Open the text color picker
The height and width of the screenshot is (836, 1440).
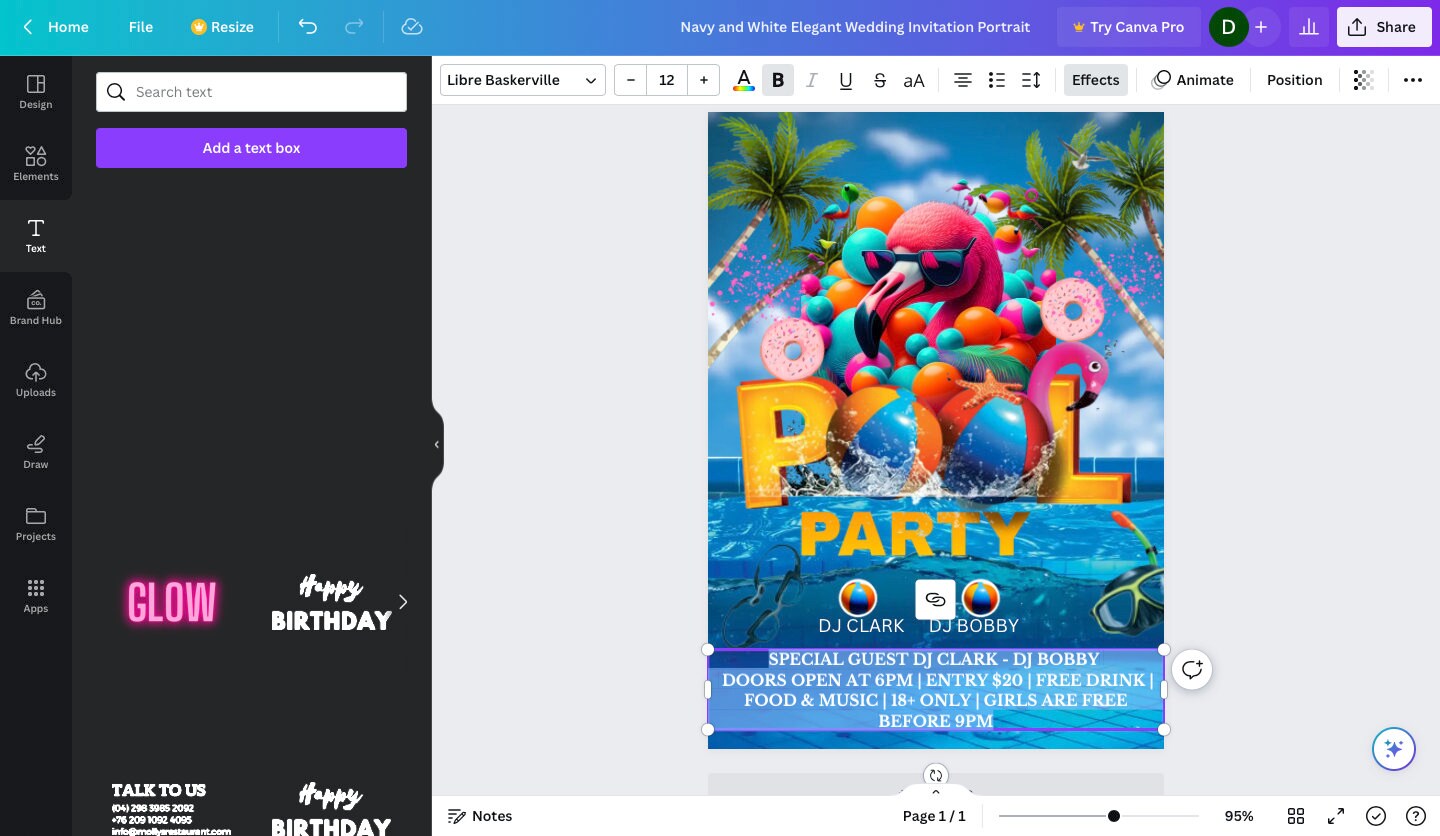(x=743, y=80)
